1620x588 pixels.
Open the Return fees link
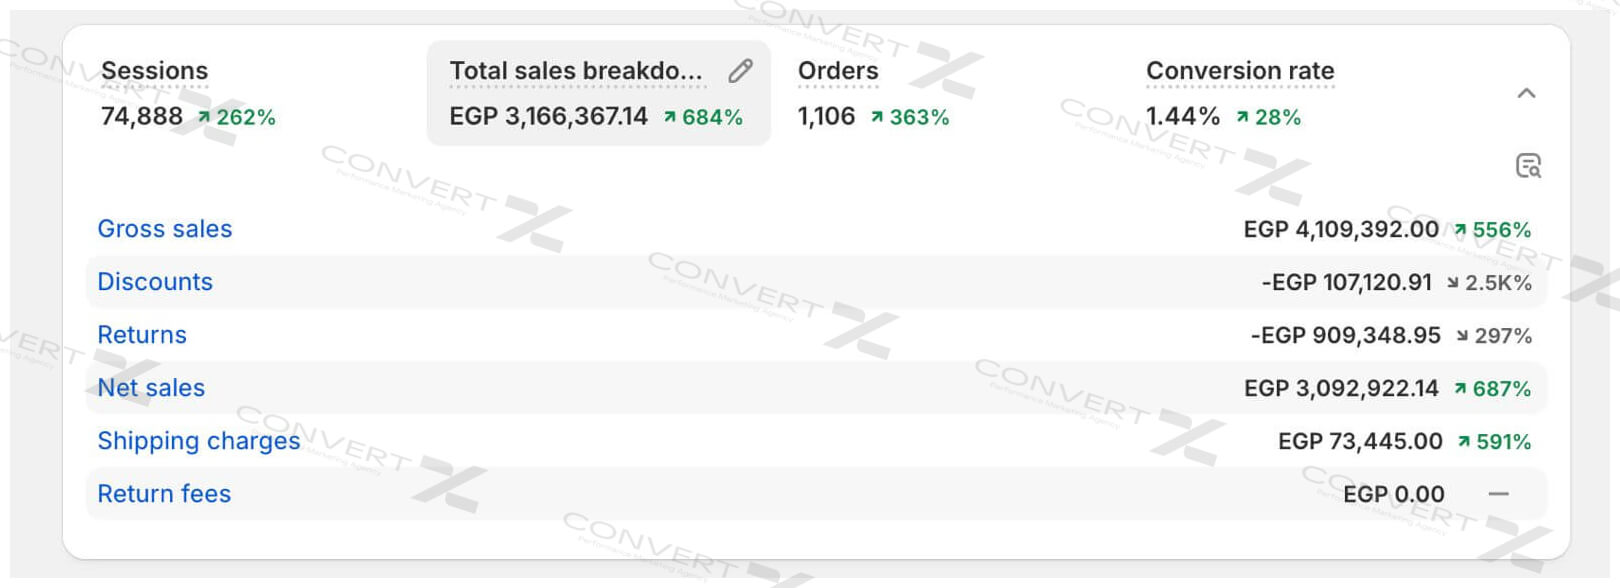point(164,494)
